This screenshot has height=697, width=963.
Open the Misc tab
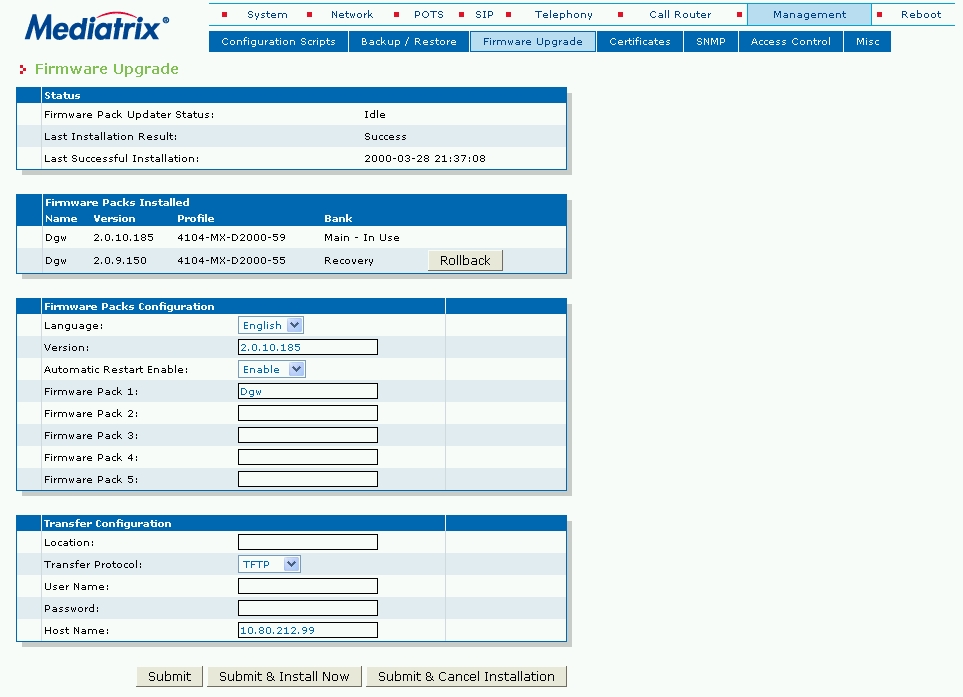(x=867, y=42)
